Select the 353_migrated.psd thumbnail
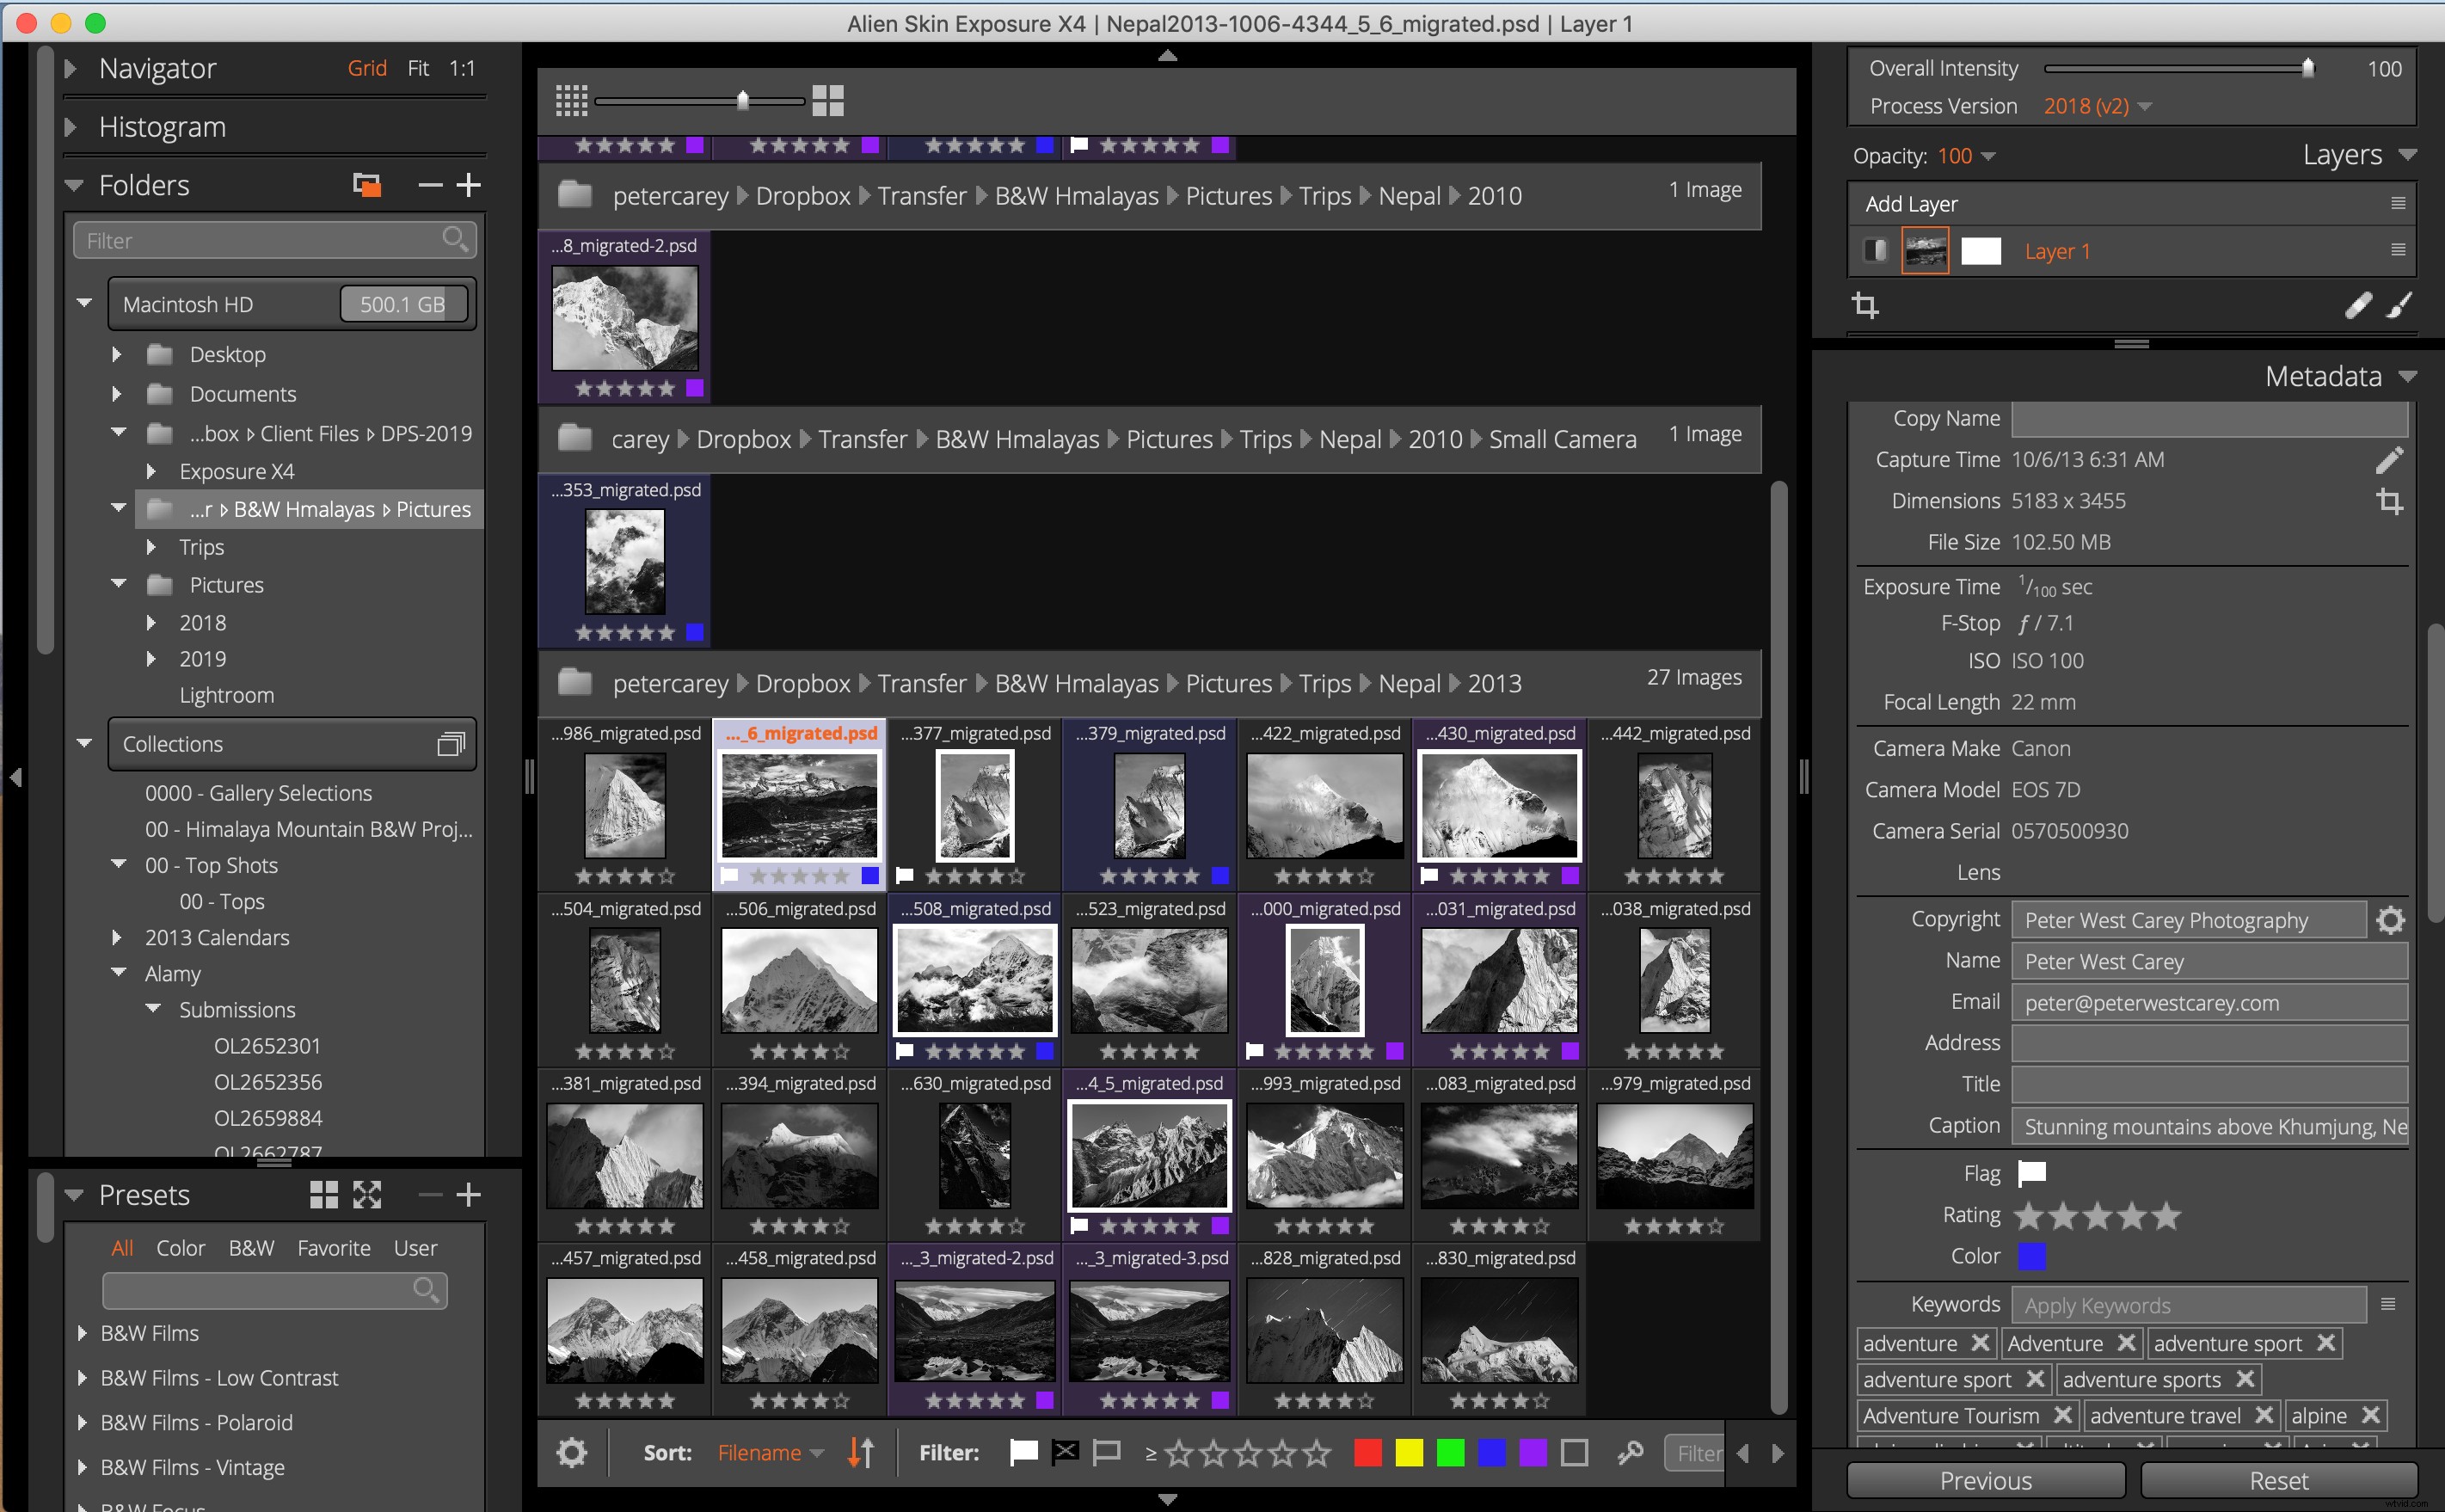The image size is (2445, 1512). coord(624,560)
